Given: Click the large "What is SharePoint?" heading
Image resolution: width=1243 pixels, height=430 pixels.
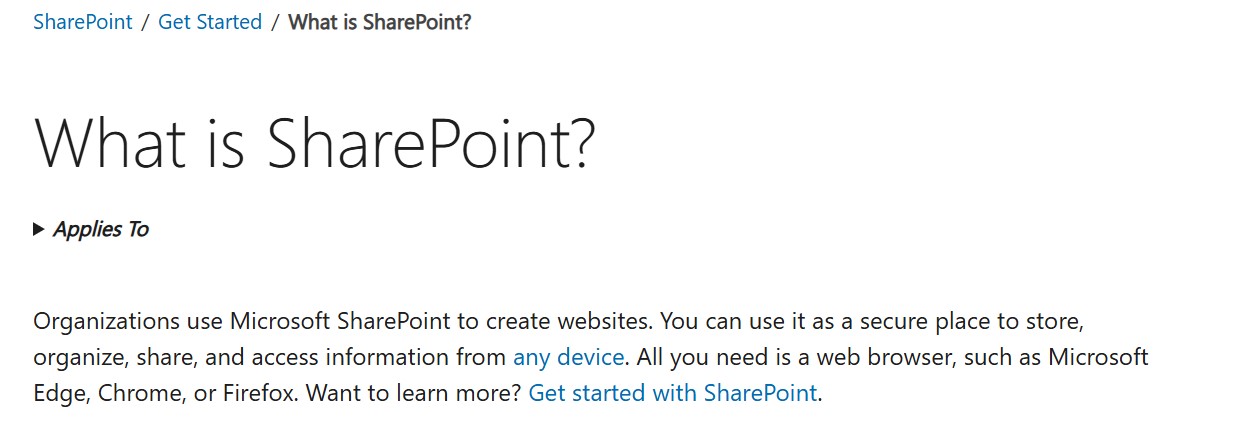Looking at the screenshot, I should pos(315,143).
